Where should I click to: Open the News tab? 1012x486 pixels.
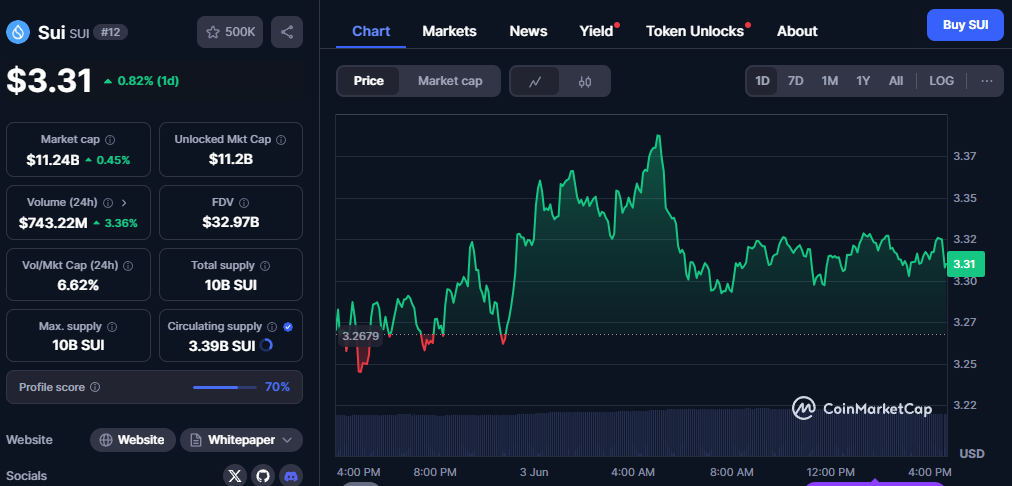528,31
